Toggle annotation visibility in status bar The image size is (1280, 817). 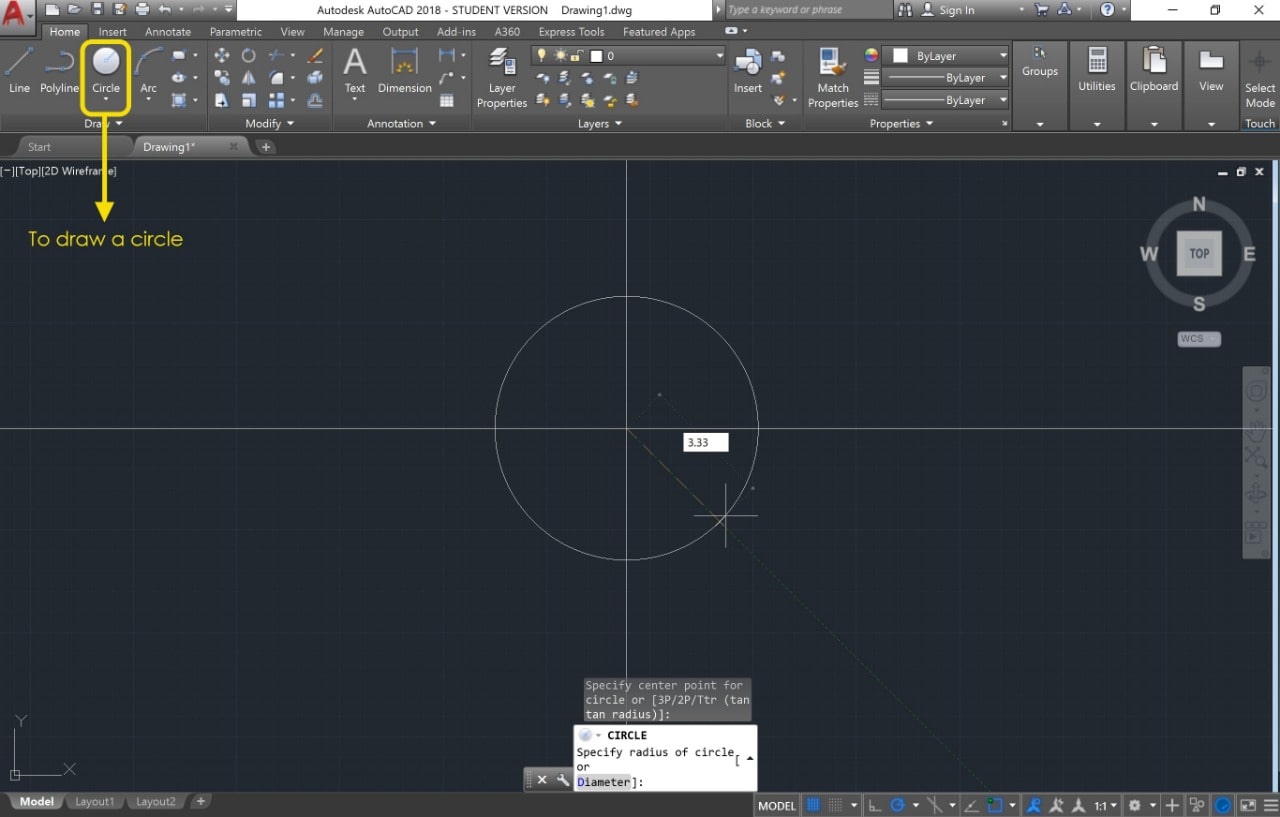[1034, 805]
